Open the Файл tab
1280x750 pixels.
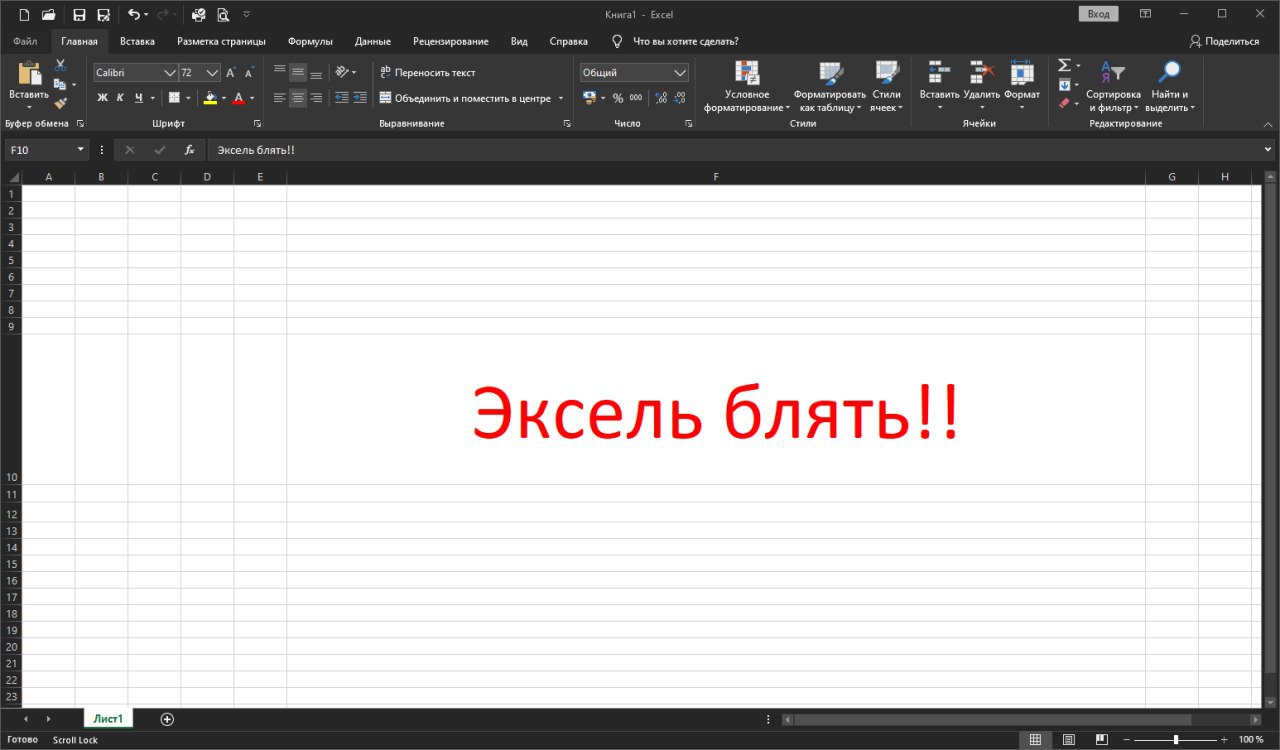26,41
